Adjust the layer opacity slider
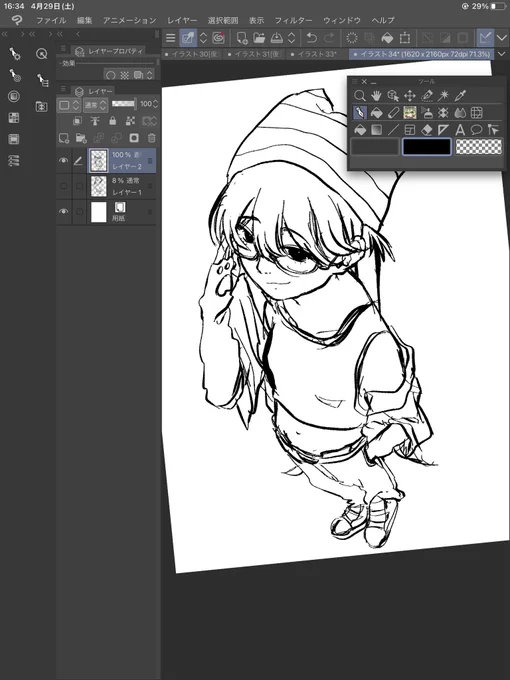 124,104
